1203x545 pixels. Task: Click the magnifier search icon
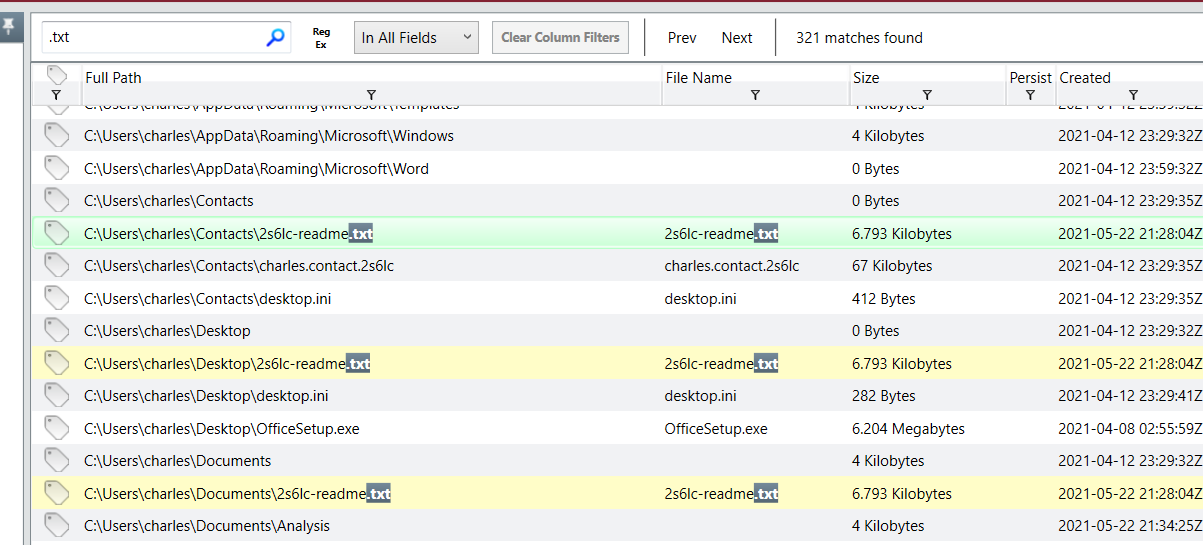pos(275,38)
